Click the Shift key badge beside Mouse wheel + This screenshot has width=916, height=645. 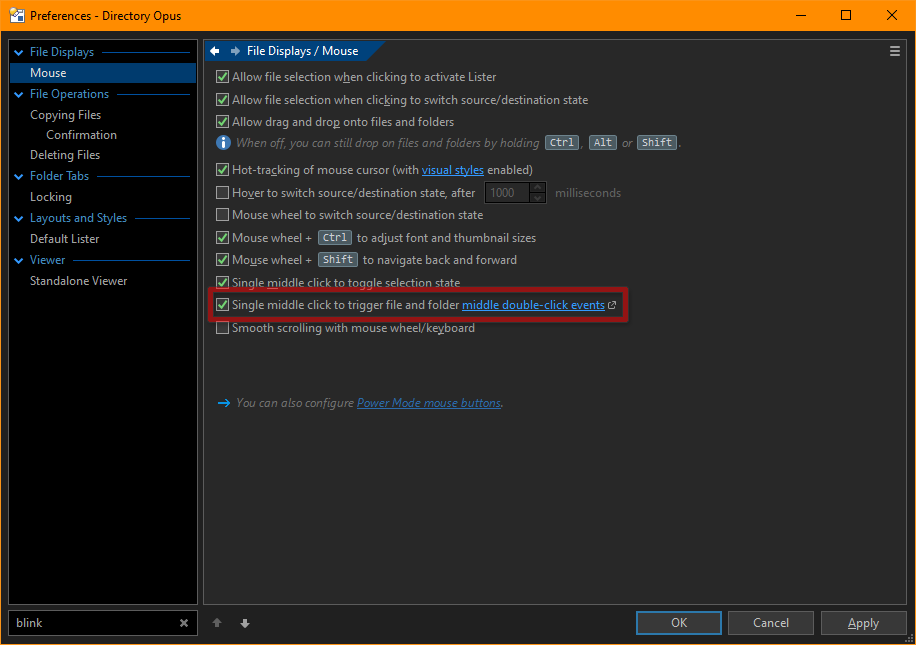click(338, 259)
